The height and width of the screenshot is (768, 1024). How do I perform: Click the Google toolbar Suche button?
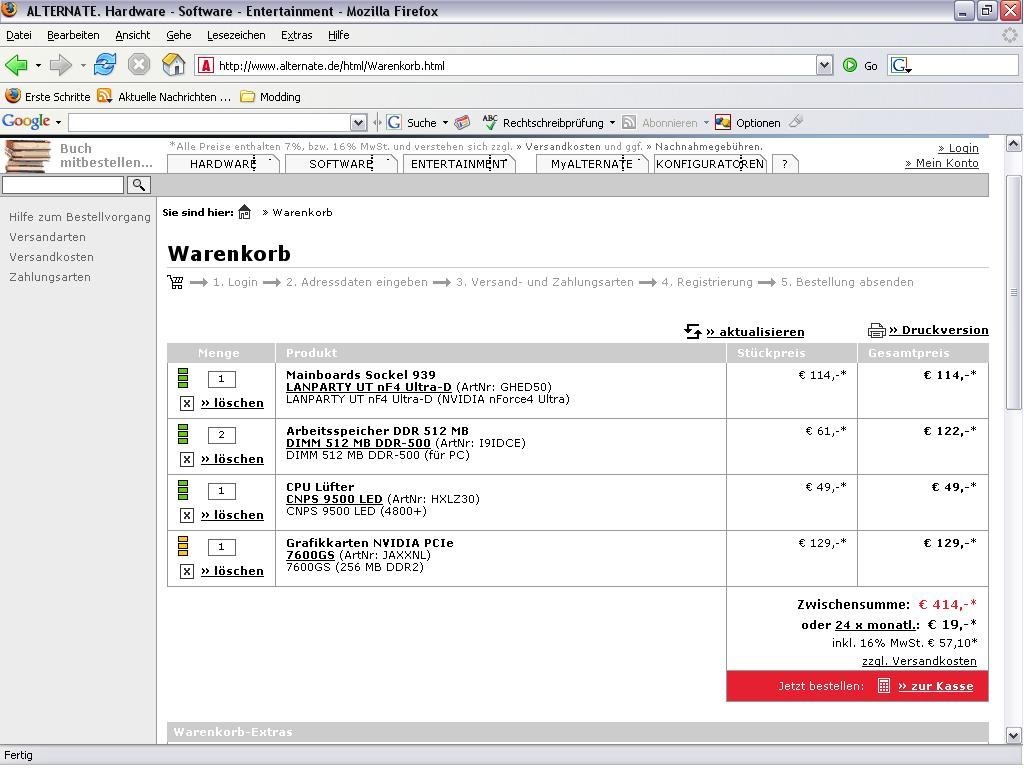click(412, 123)
